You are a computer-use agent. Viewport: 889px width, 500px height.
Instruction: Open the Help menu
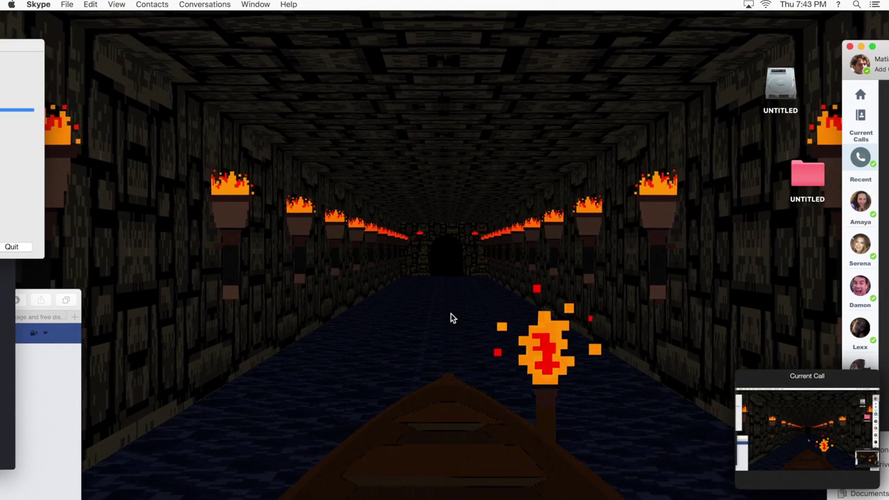[x=289, y=5]
